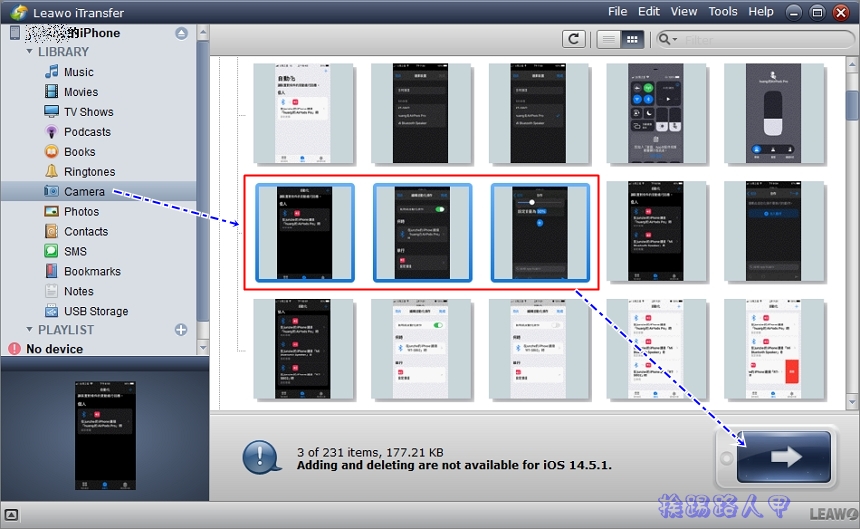Collapse the LIBRARY section
The image size is (860, 529).
coord(29,52)
